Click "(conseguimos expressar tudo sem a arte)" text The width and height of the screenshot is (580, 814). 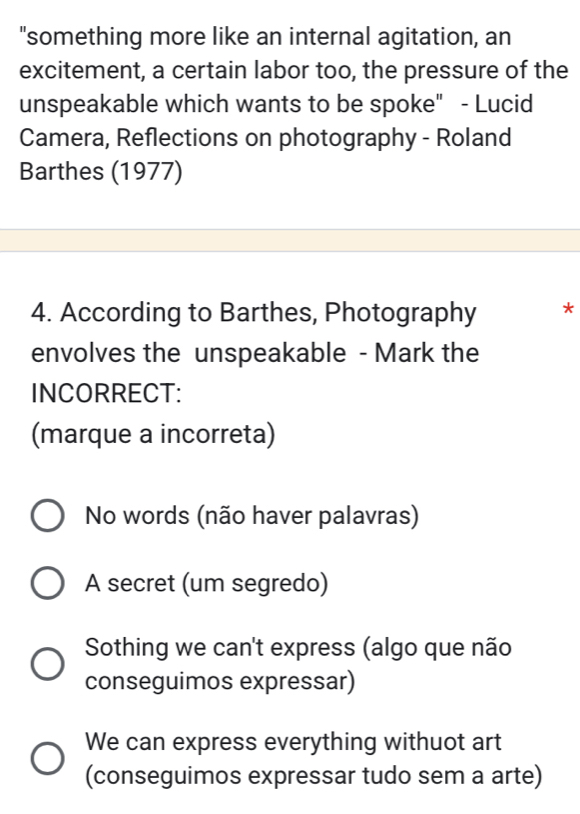point(314,776)
